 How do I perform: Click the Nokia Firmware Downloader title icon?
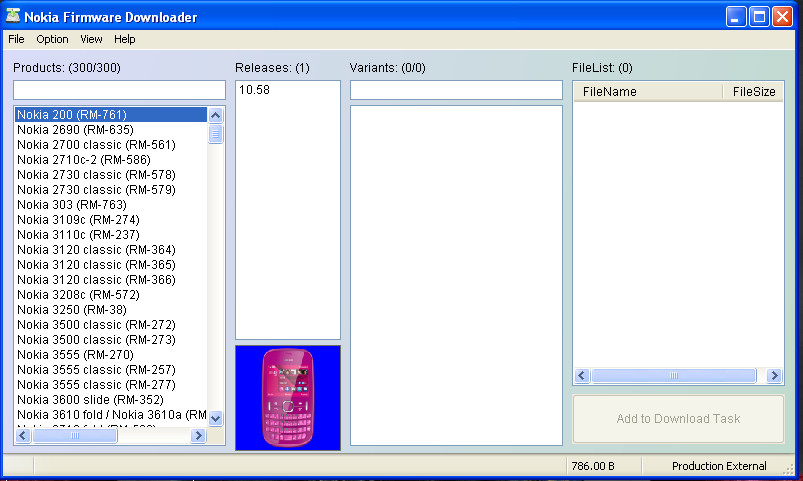click(13, 16)
